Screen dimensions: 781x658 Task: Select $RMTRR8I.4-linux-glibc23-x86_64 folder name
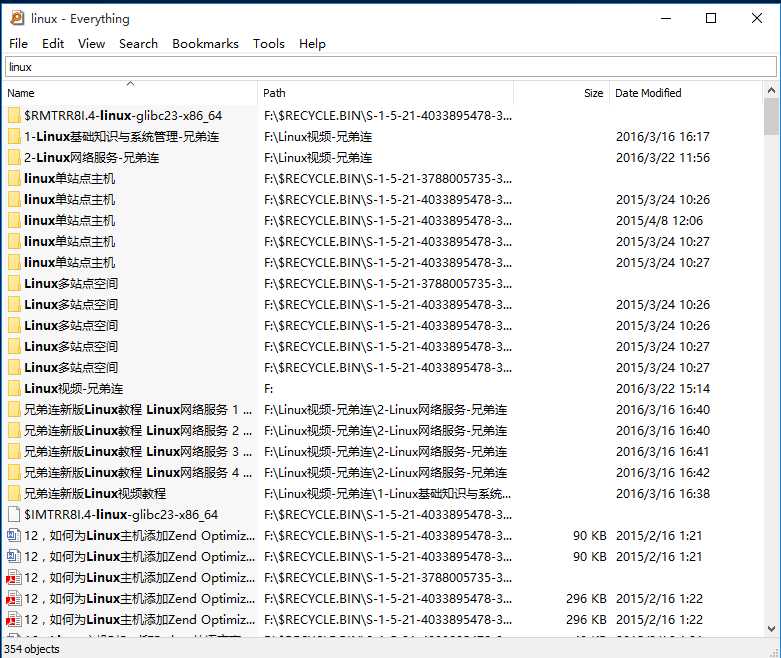[123, 116]
